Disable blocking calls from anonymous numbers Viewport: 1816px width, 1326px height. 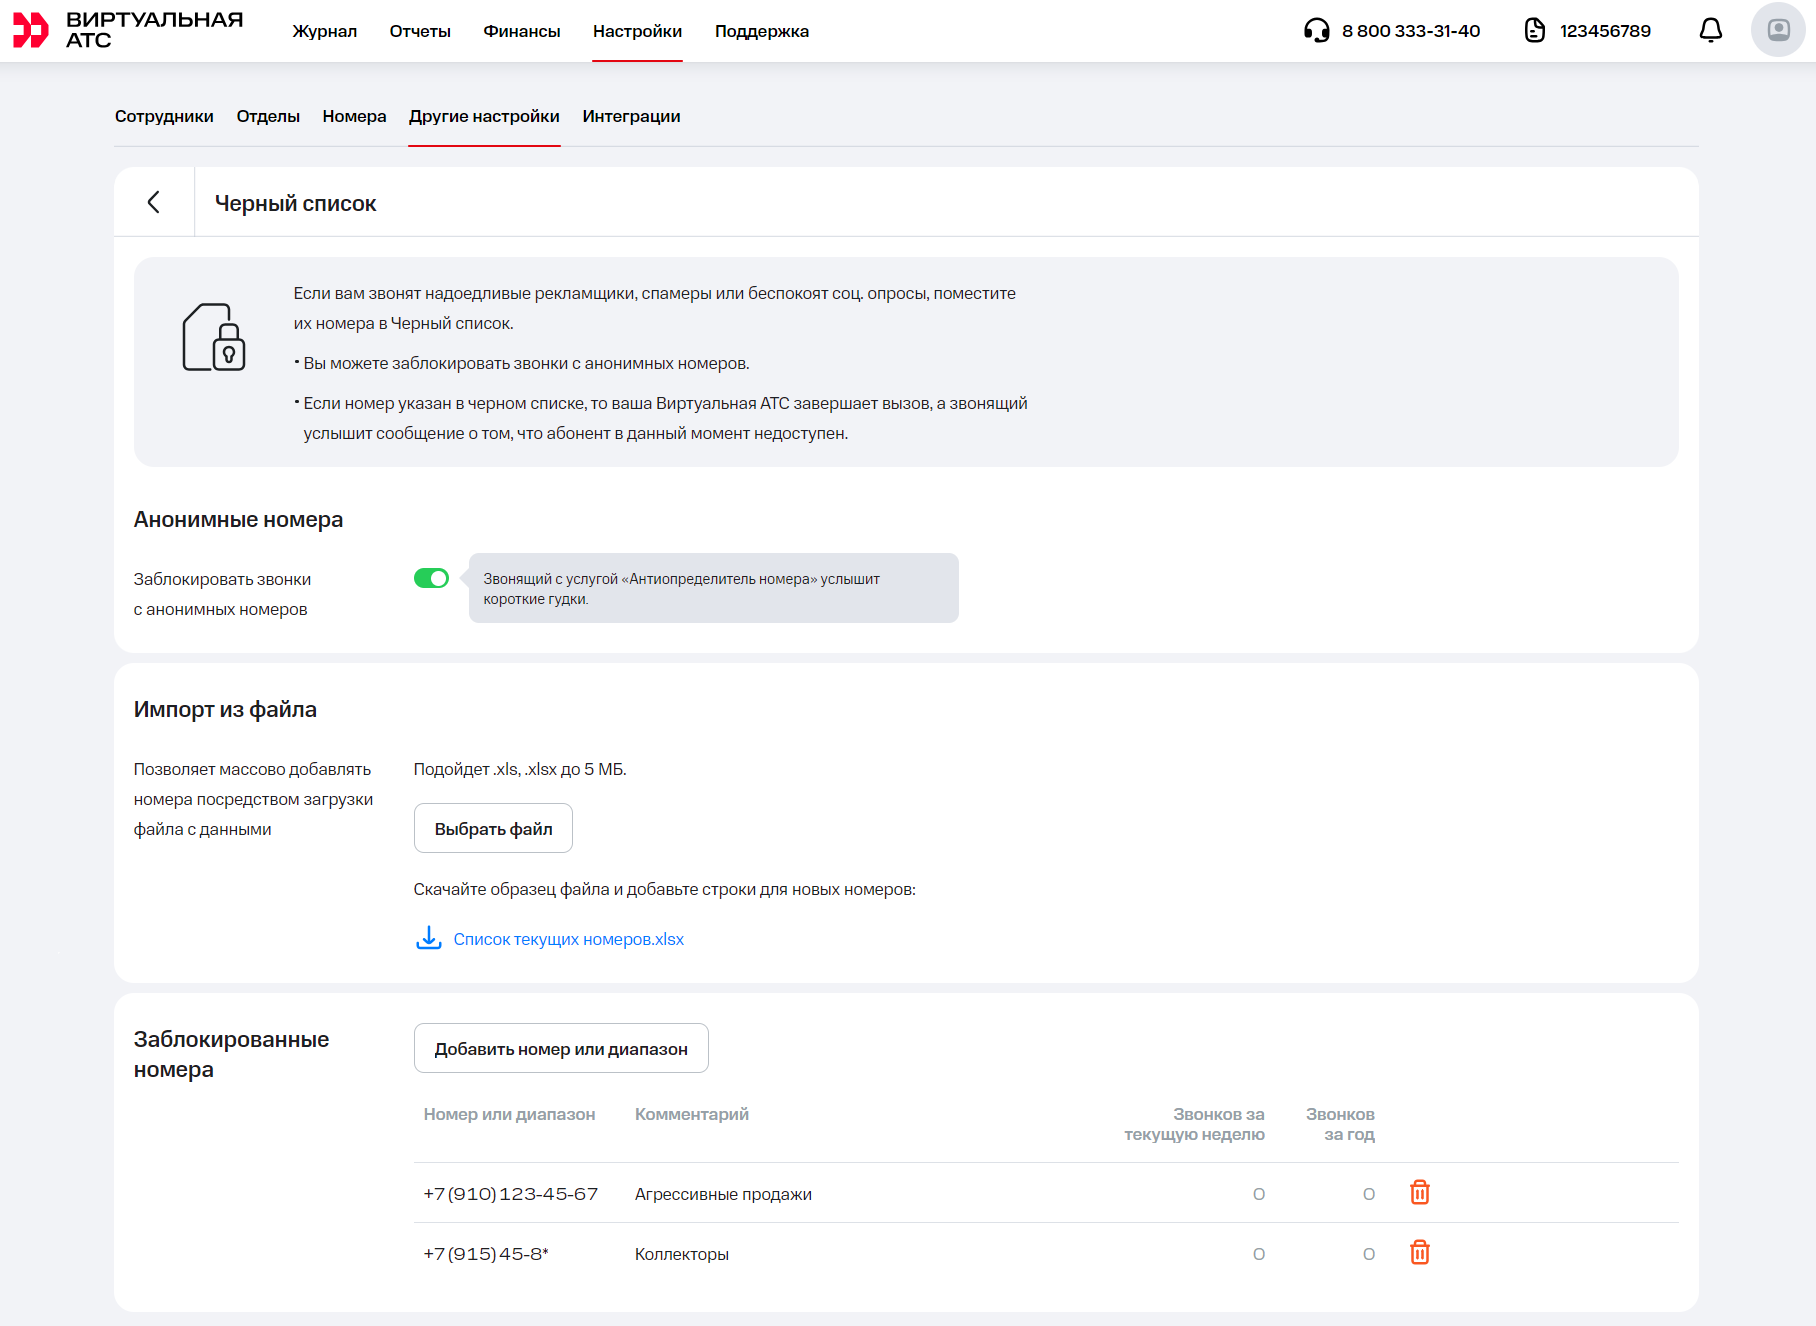click(431, 579)
